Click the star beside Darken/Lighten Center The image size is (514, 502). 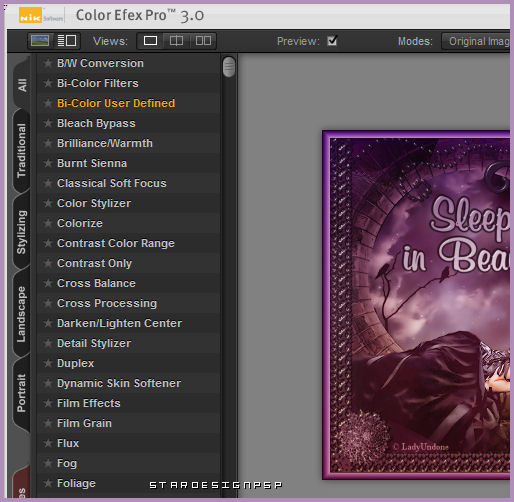point(48,323)
